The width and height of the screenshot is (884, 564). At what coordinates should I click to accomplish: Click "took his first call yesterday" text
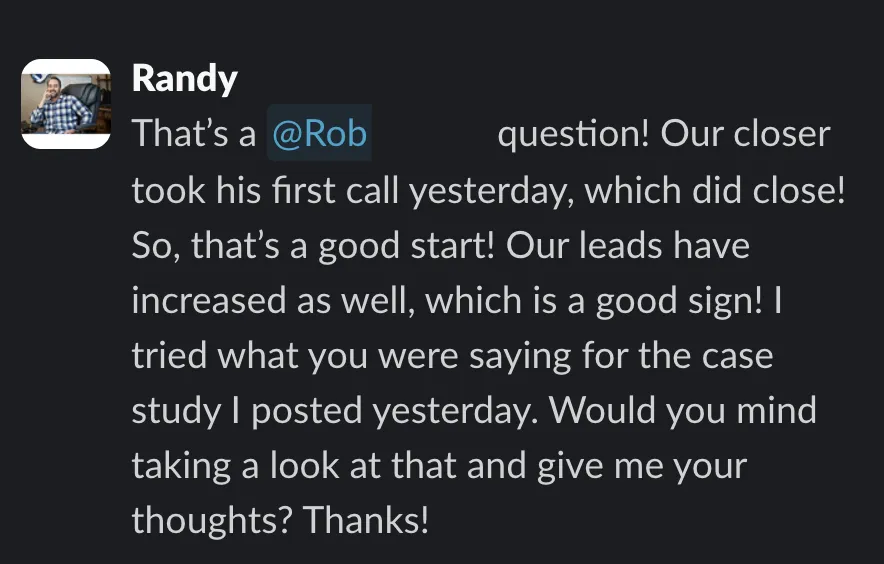tap(352, 190)
